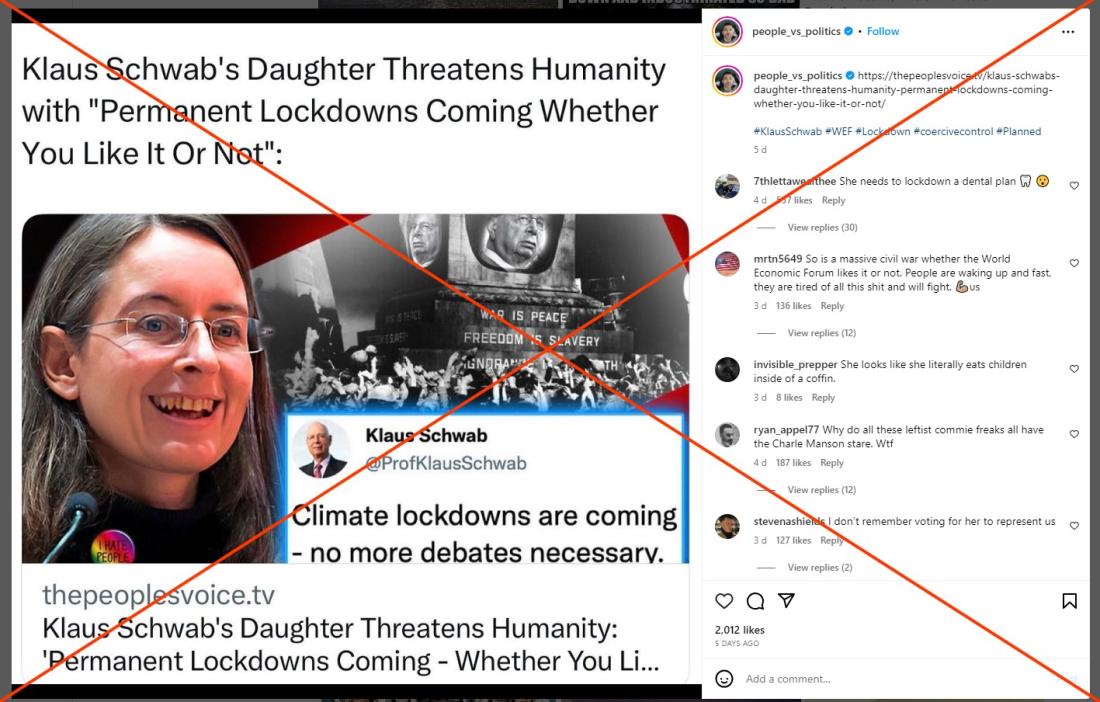Like ryan_appel77's comment heart
1100x702 pixels.
click(1074, 434)
